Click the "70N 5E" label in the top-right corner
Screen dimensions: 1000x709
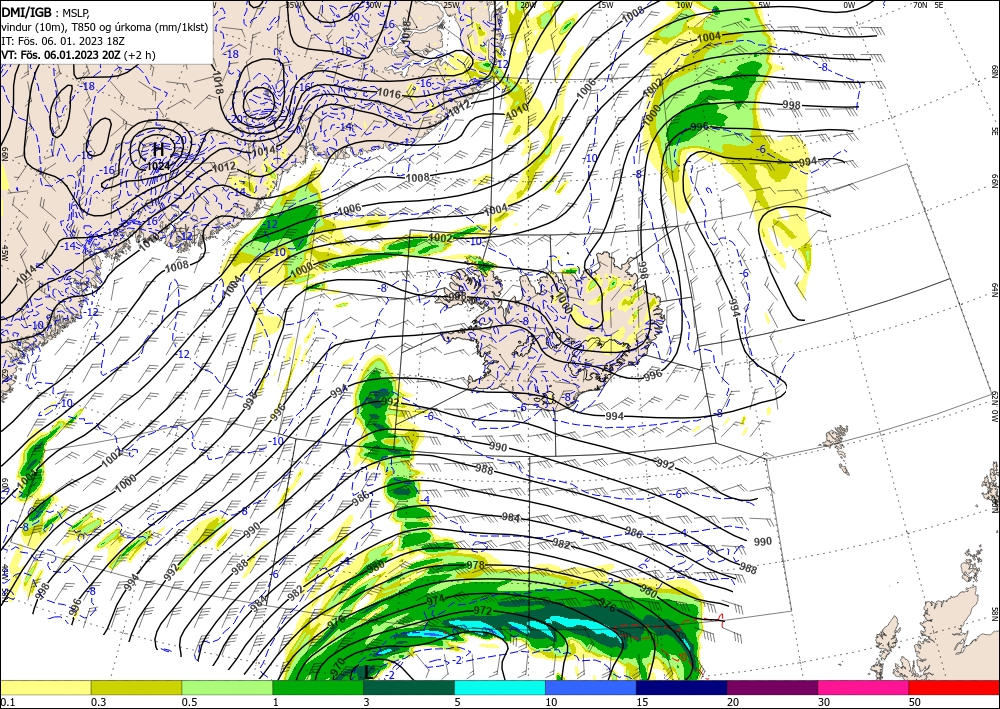point(928,5)
